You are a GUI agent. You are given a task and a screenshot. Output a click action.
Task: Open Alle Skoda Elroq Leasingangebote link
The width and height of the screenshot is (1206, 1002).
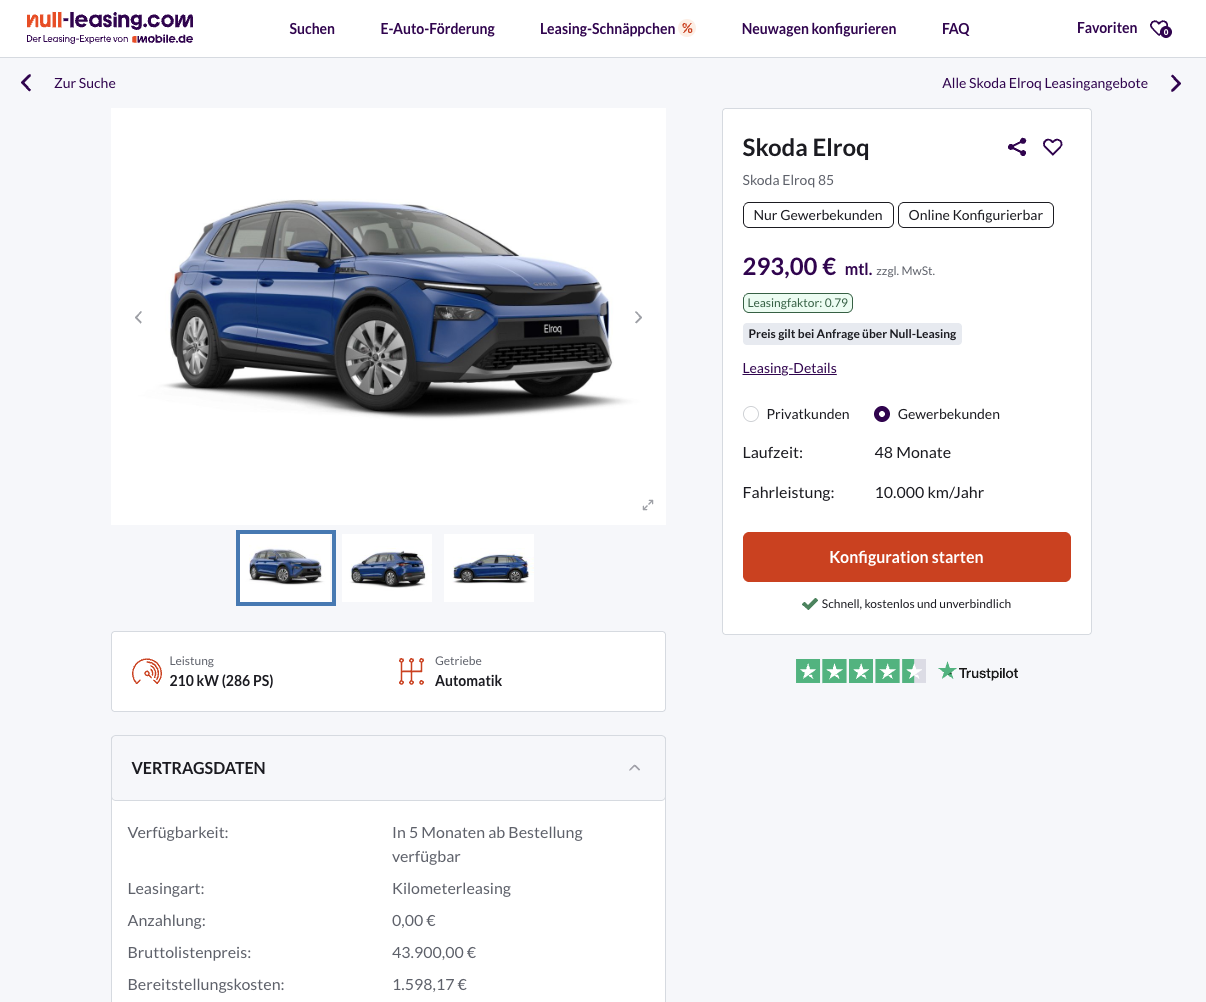pos(1045,83)
